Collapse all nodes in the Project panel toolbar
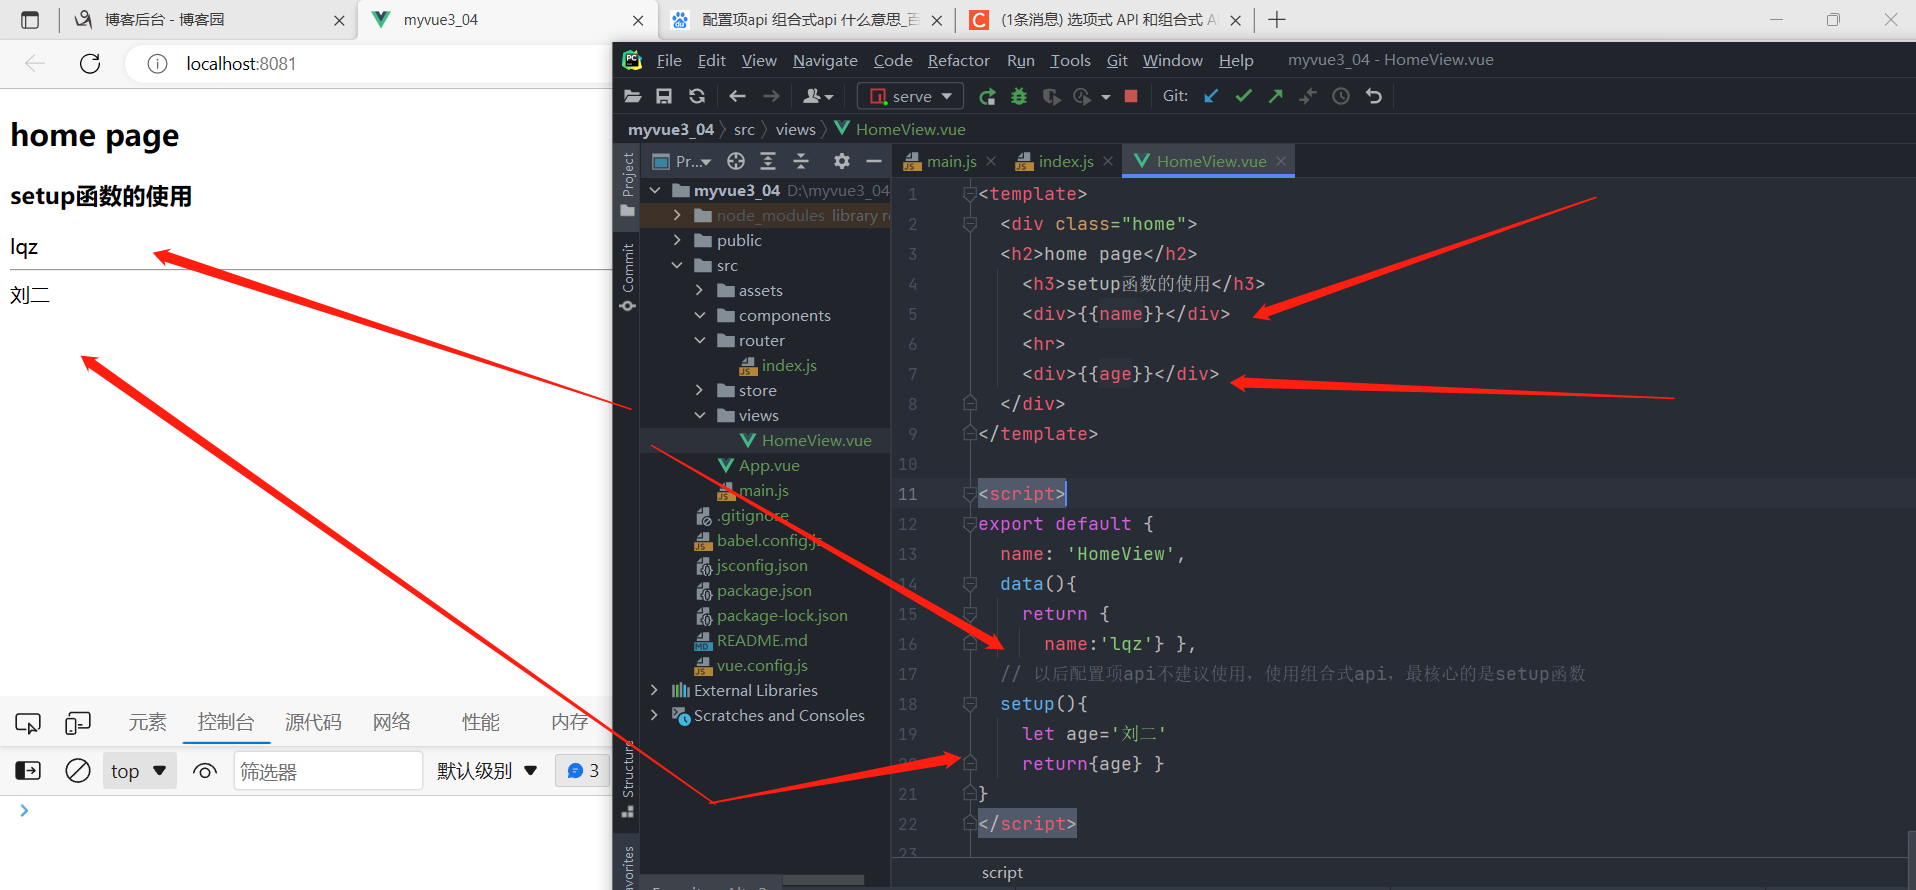Screen dimensions: 1916x890 point(801,161)
